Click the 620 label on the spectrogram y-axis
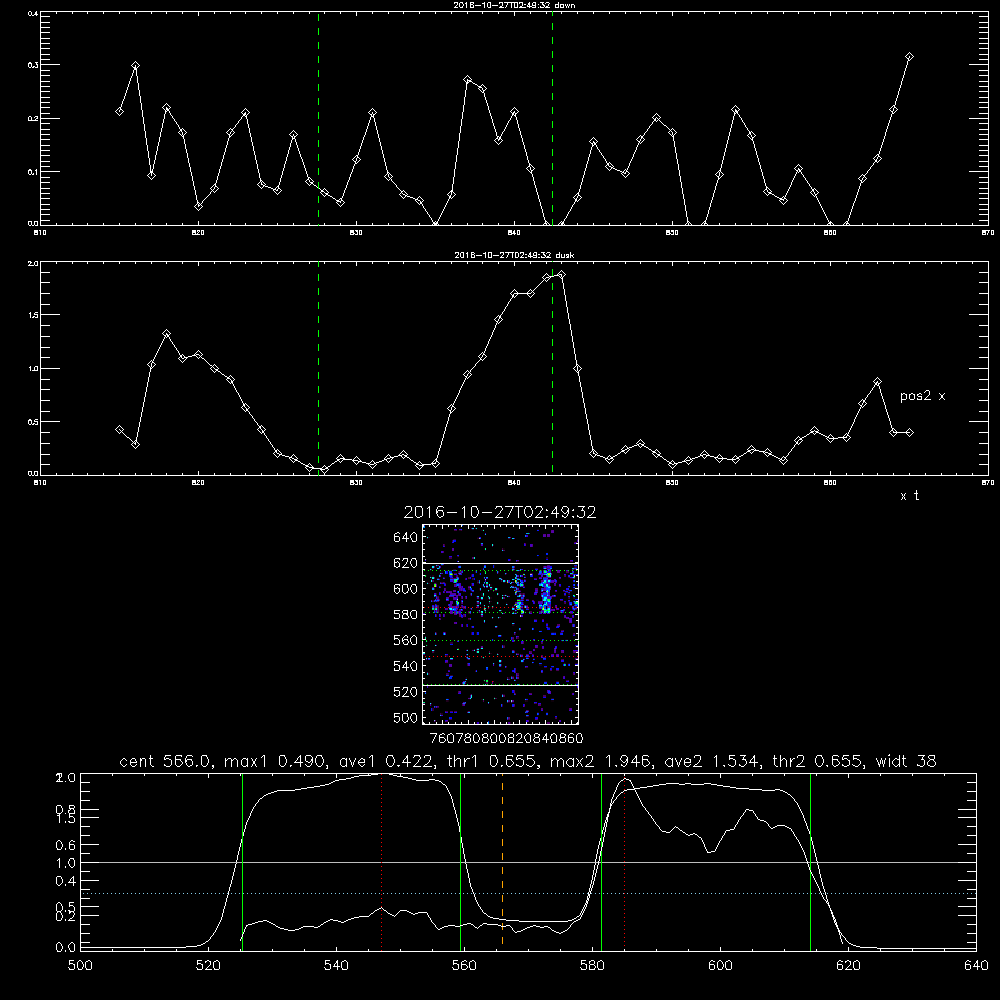 [x=406, y=563]
